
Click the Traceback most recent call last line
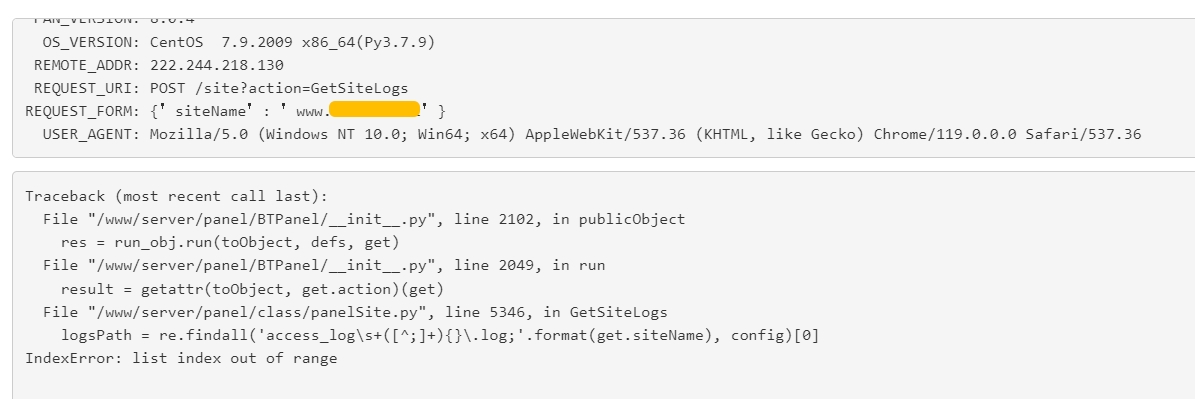[176, 196]
